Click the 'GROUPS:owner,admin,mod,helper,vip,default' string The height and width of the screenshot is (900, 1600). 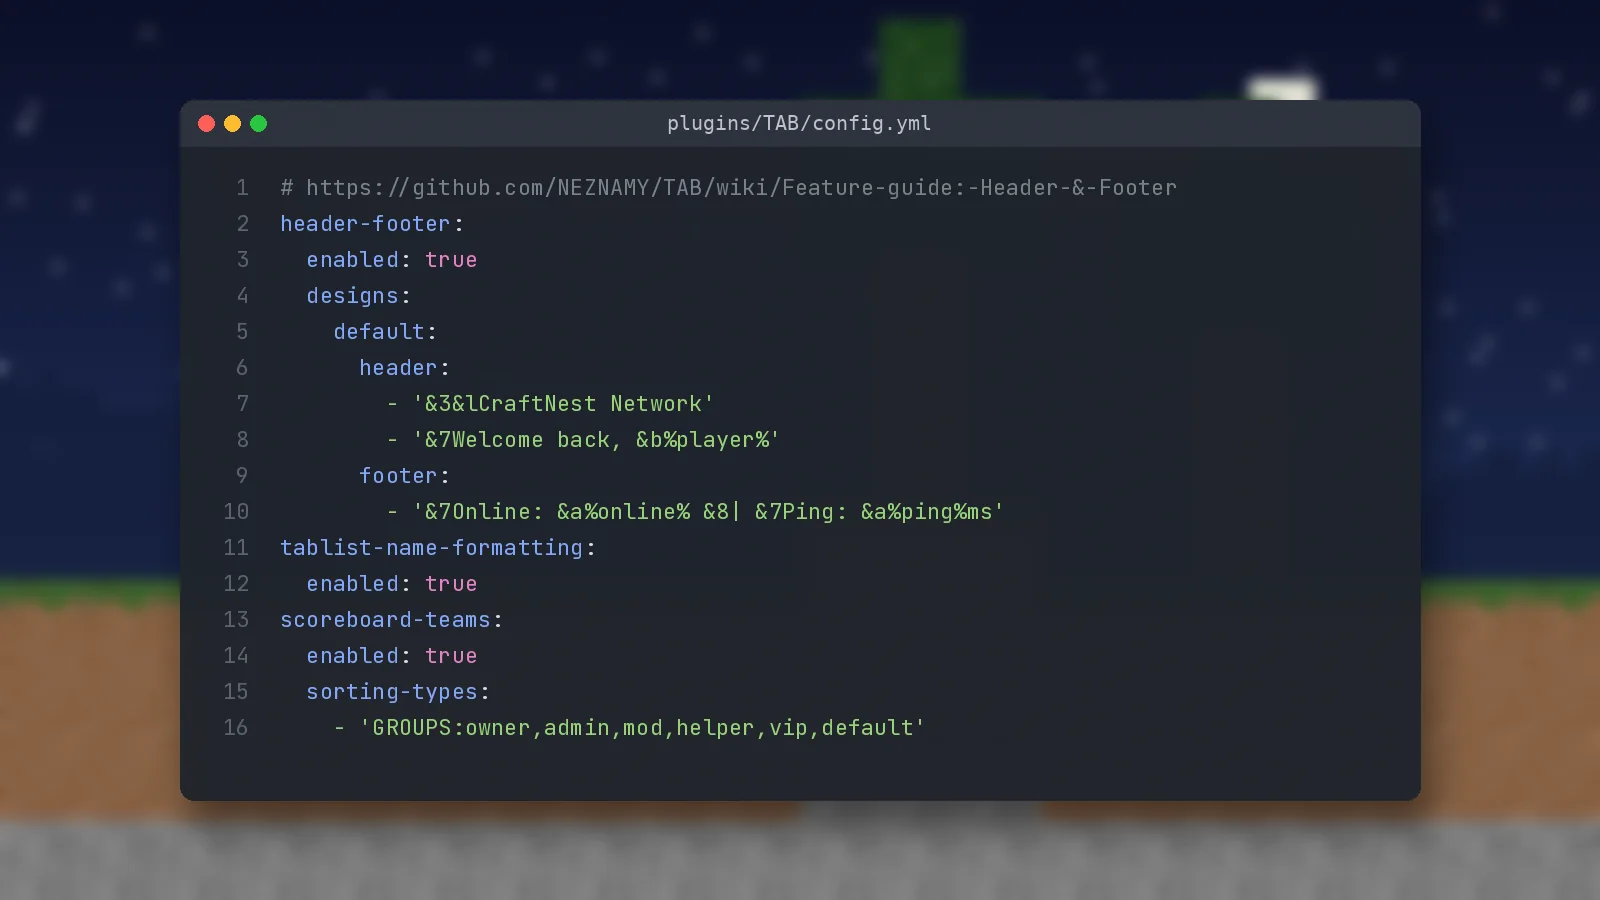click(x=642, y=728)
